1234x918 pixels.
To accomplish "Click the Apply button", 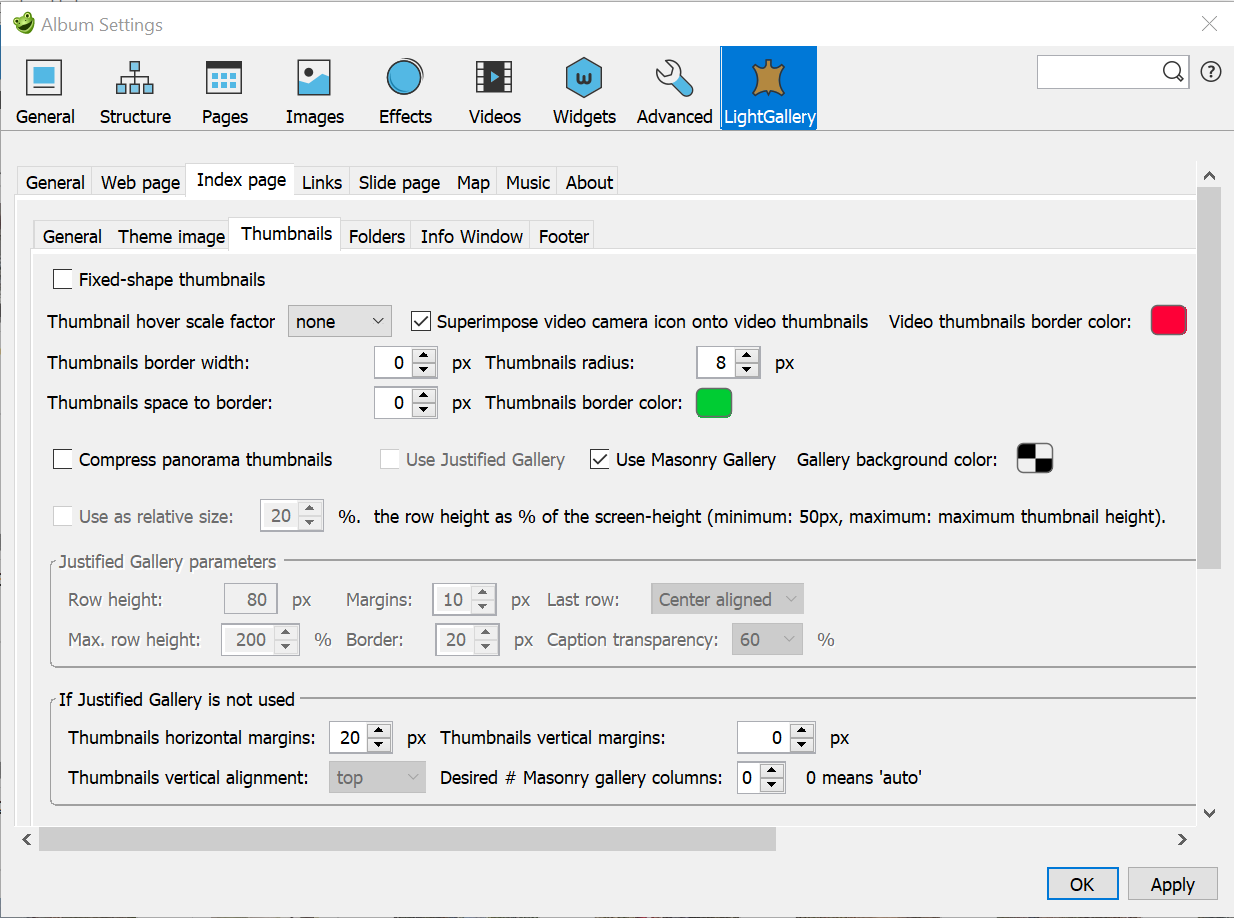I will pyautogui.click(x=1172, y=884).
